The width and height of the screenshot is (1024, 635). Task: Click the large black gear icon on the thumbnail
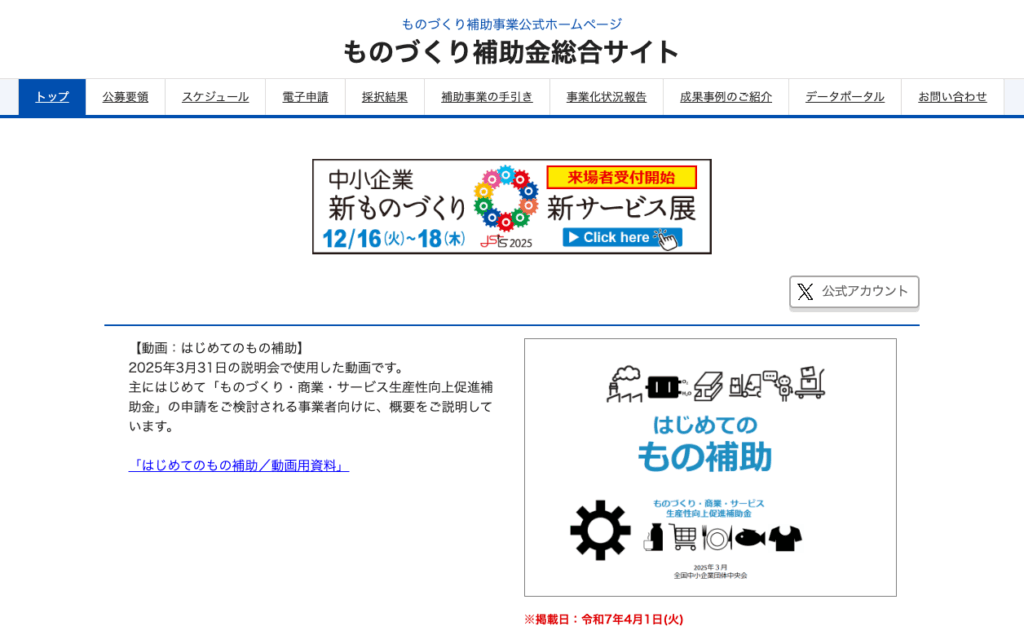pyautogui.click(x=601, y=533)
